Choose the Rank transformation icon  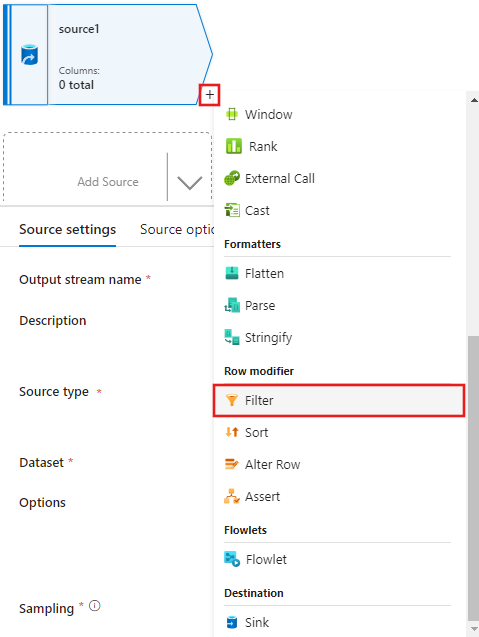coord(234,146)
